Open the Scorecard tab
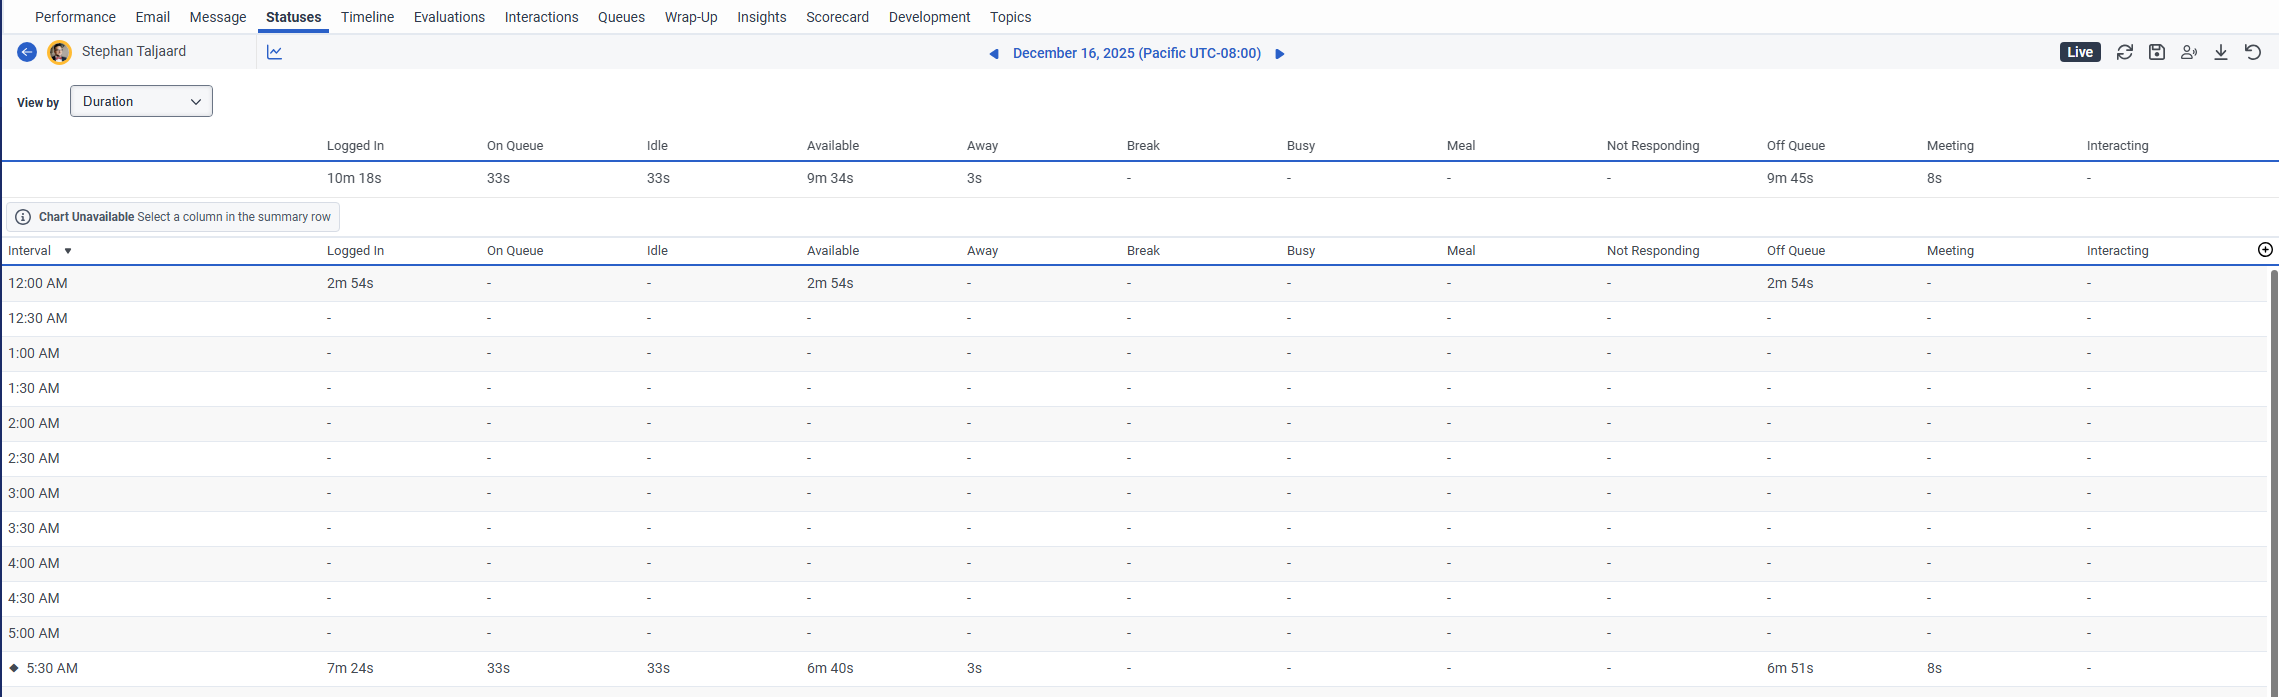2279x697 pixels. point(837,17)
